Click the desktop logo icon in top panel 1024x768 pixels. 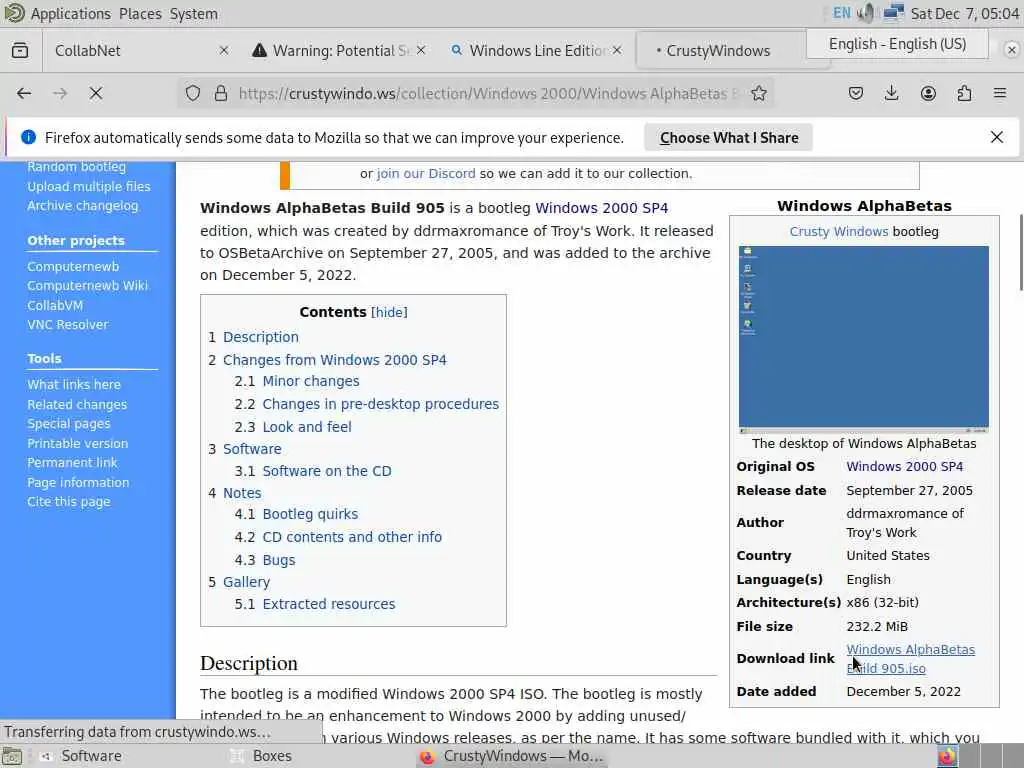click(14, 13)
